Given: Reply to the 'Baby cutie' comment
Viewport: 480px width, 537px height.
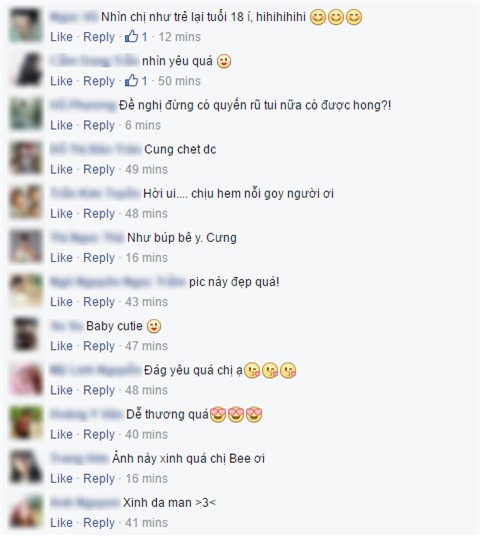Looking at the screenshot, I should (99, 346).
